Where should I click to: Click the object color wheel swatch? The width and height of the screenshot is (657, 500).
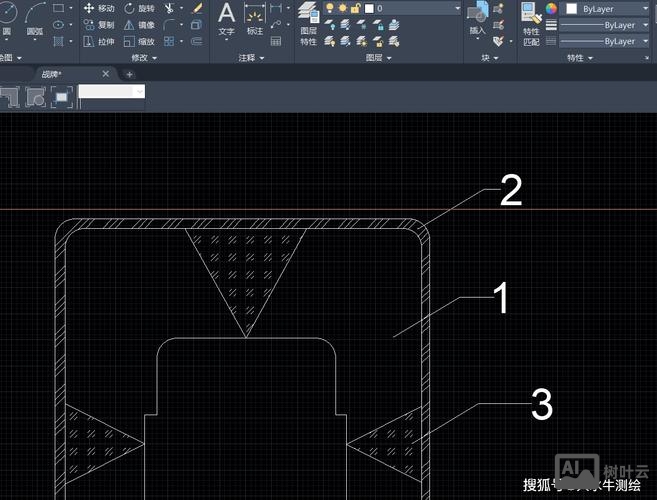coord(550,8)
